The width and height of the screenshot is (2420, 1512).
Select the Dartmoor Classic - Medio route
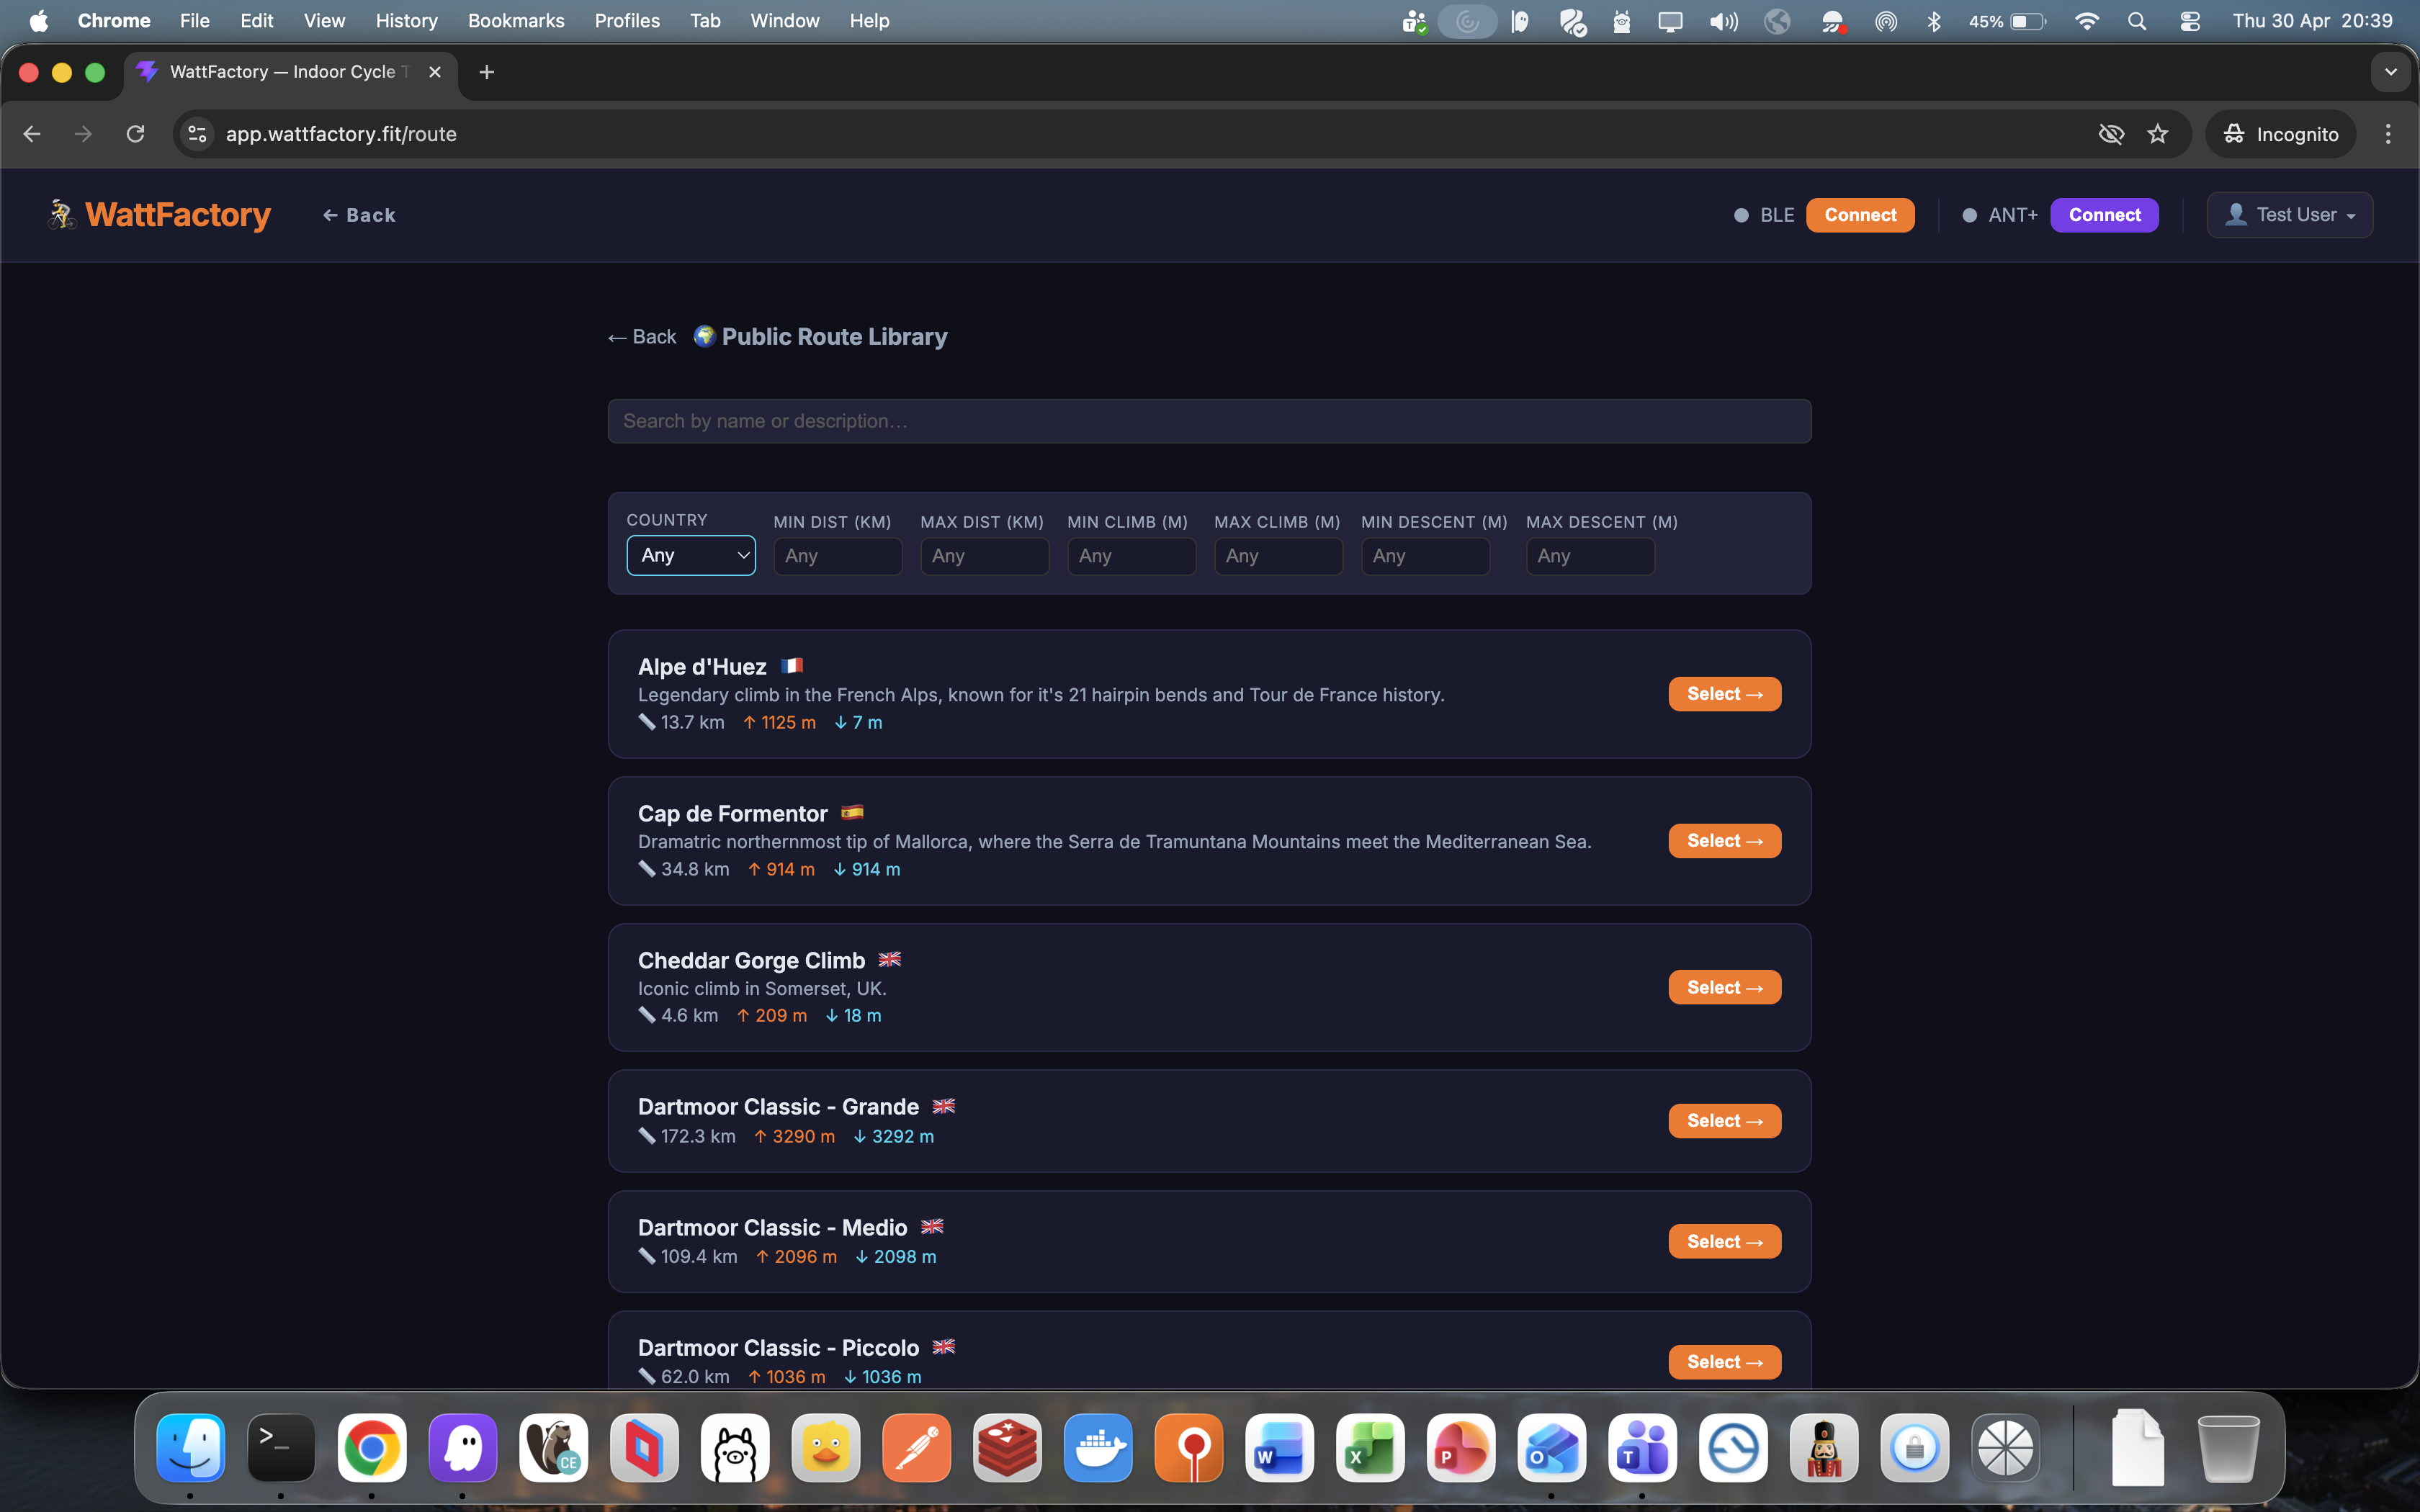[1725, 1241]
